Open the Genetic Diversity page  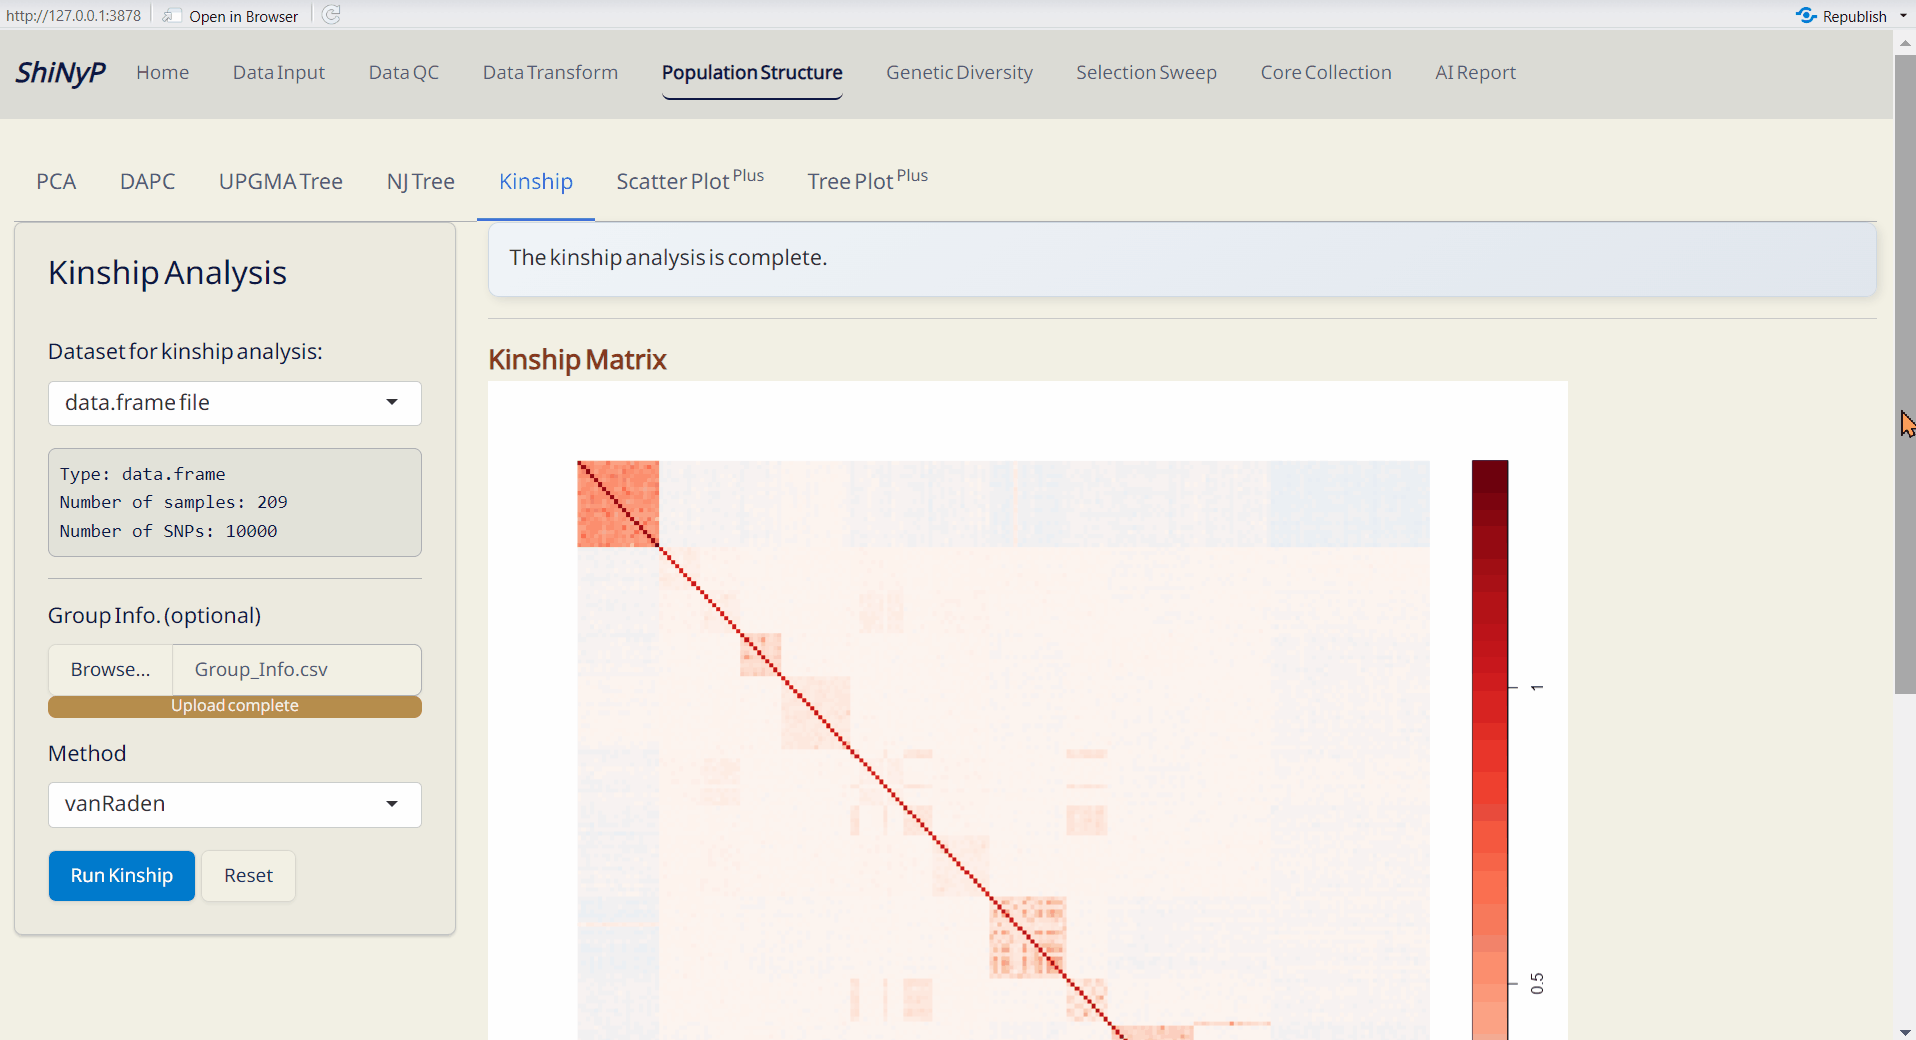click(x=959, y=73)
